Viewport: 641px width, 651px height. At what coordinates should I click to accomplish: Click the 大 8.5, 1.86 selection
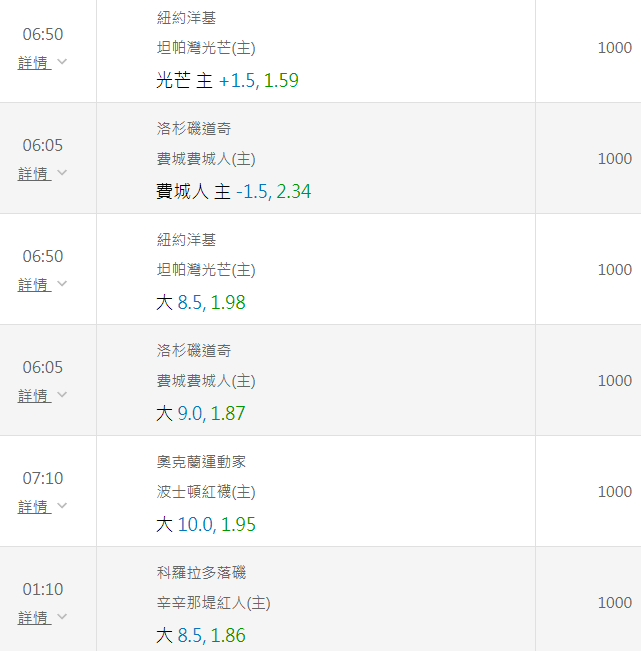[x=201, y=636]
